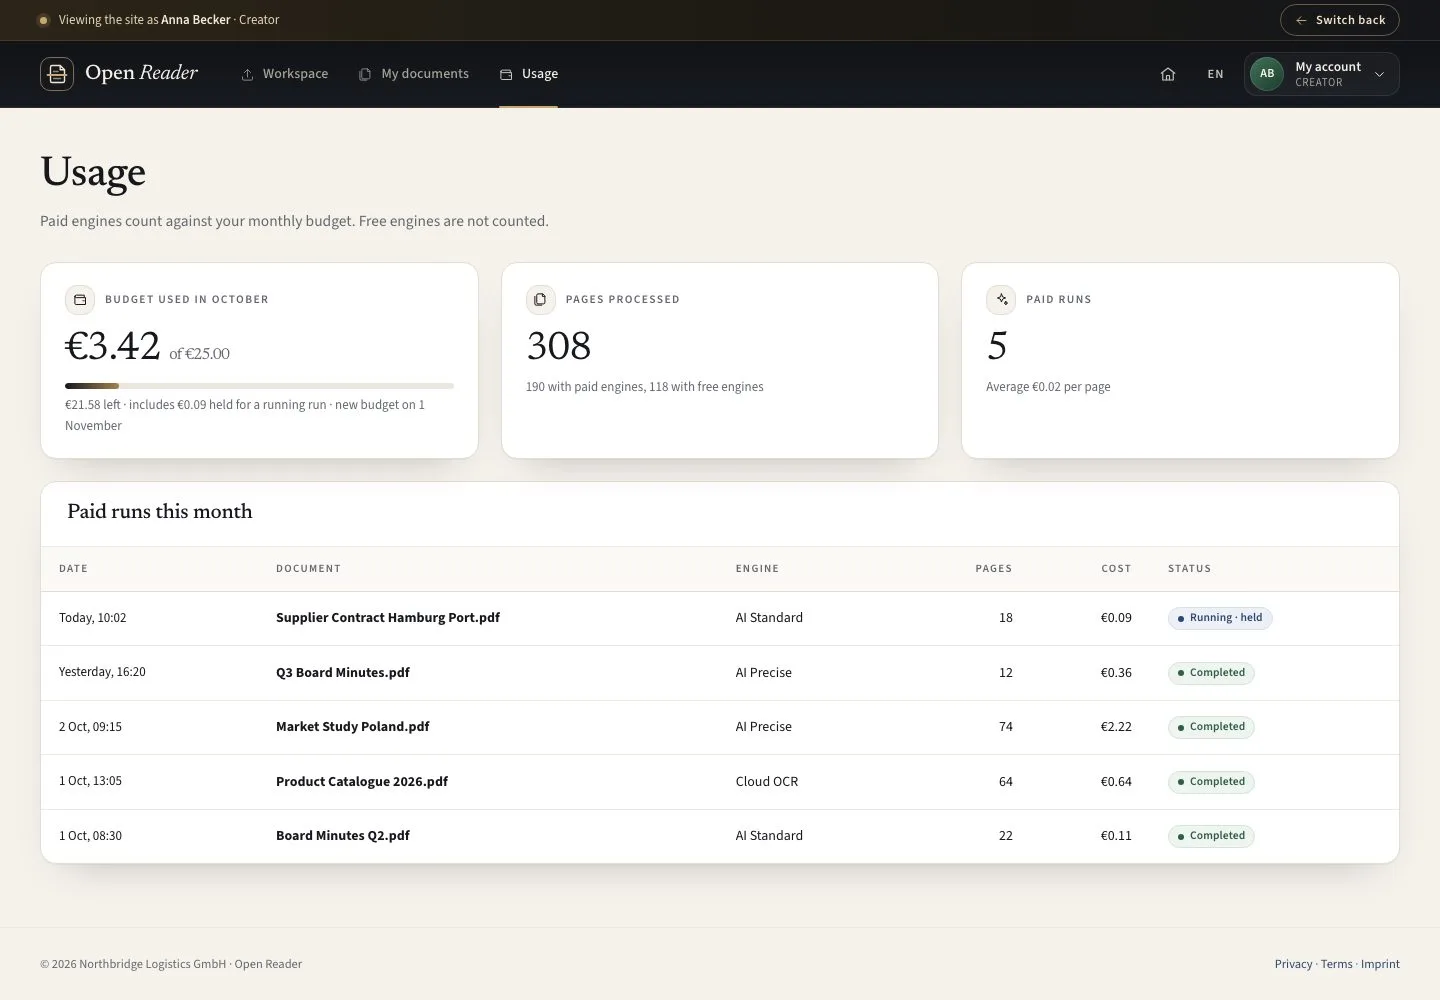The width and height of the screenshot is (1440, 1000).
Task: Click the STATUS column header
Action: tap(1189, 569)
